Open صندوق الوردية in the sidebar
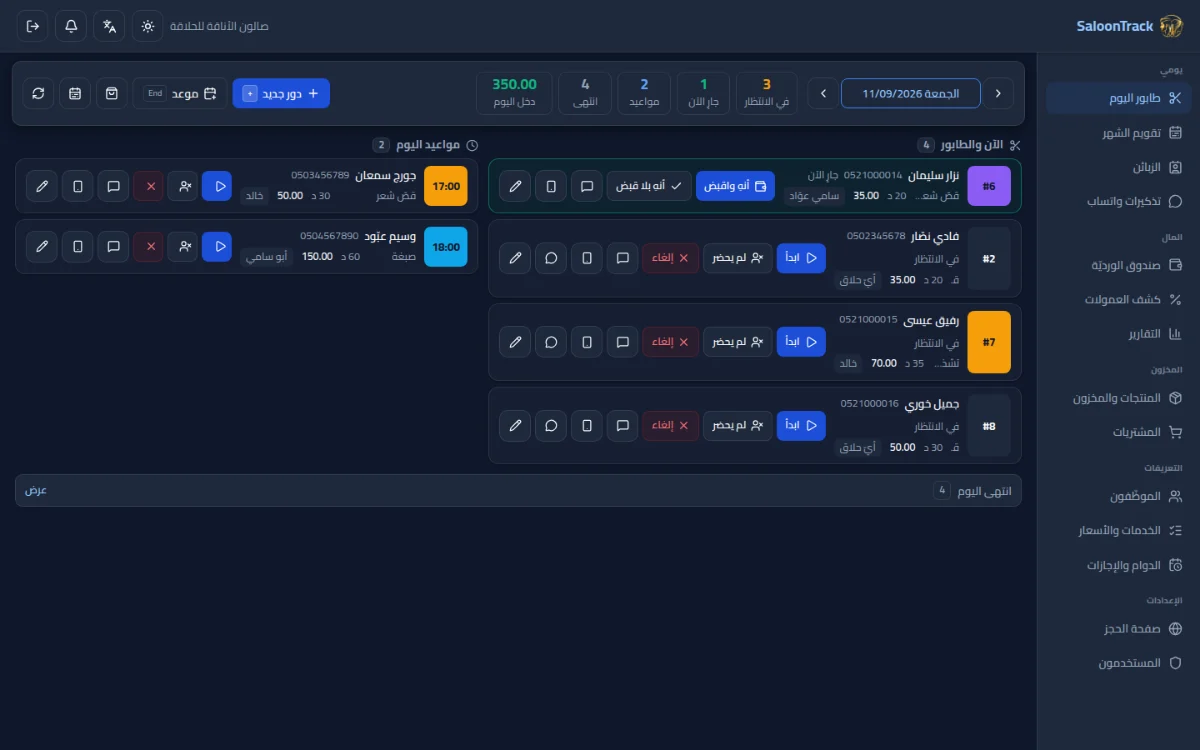The width and height of the screenshot is (1200, 750). pos(1118,265)
